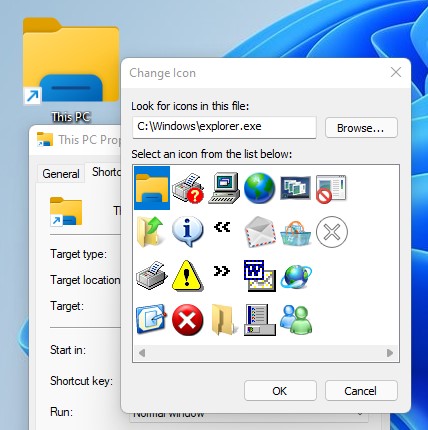The width and height of the screenshot is (428, 430).
Task: Click the 'Run:' label in Properties
Action: pos(61,412)
